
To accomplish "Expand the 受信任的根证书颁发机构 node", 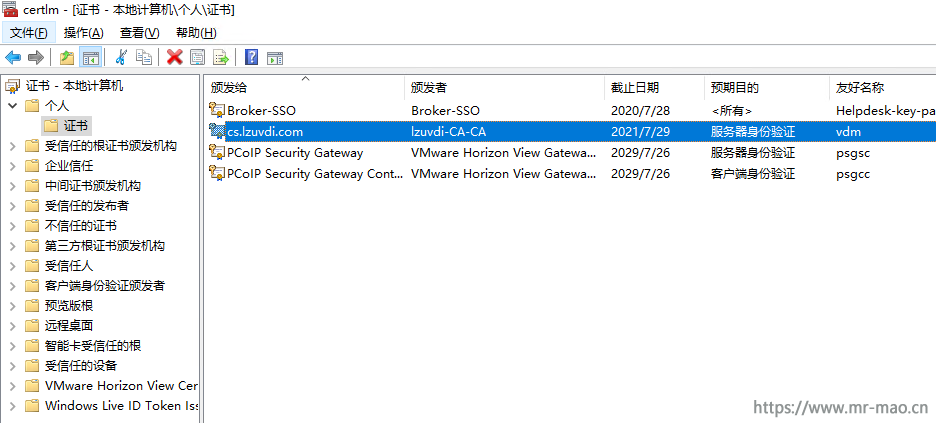I will click(13, 146).
